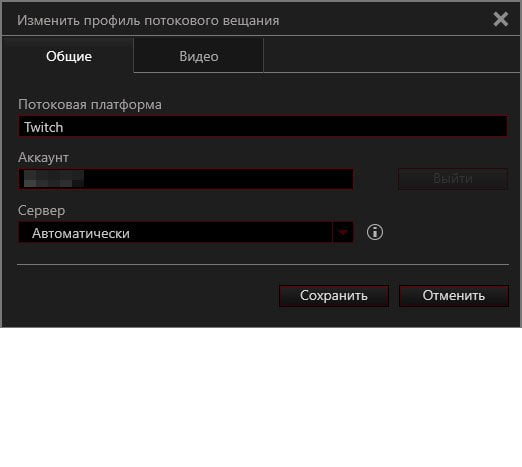Expand server list with red arrow
This screenshot has width=522, height=467.
click(343, 232)
